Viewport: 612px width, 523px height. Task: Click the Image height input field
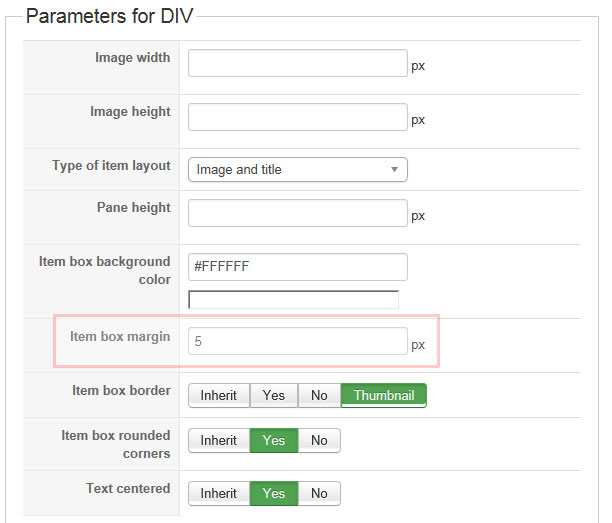(x=297, y=117)
